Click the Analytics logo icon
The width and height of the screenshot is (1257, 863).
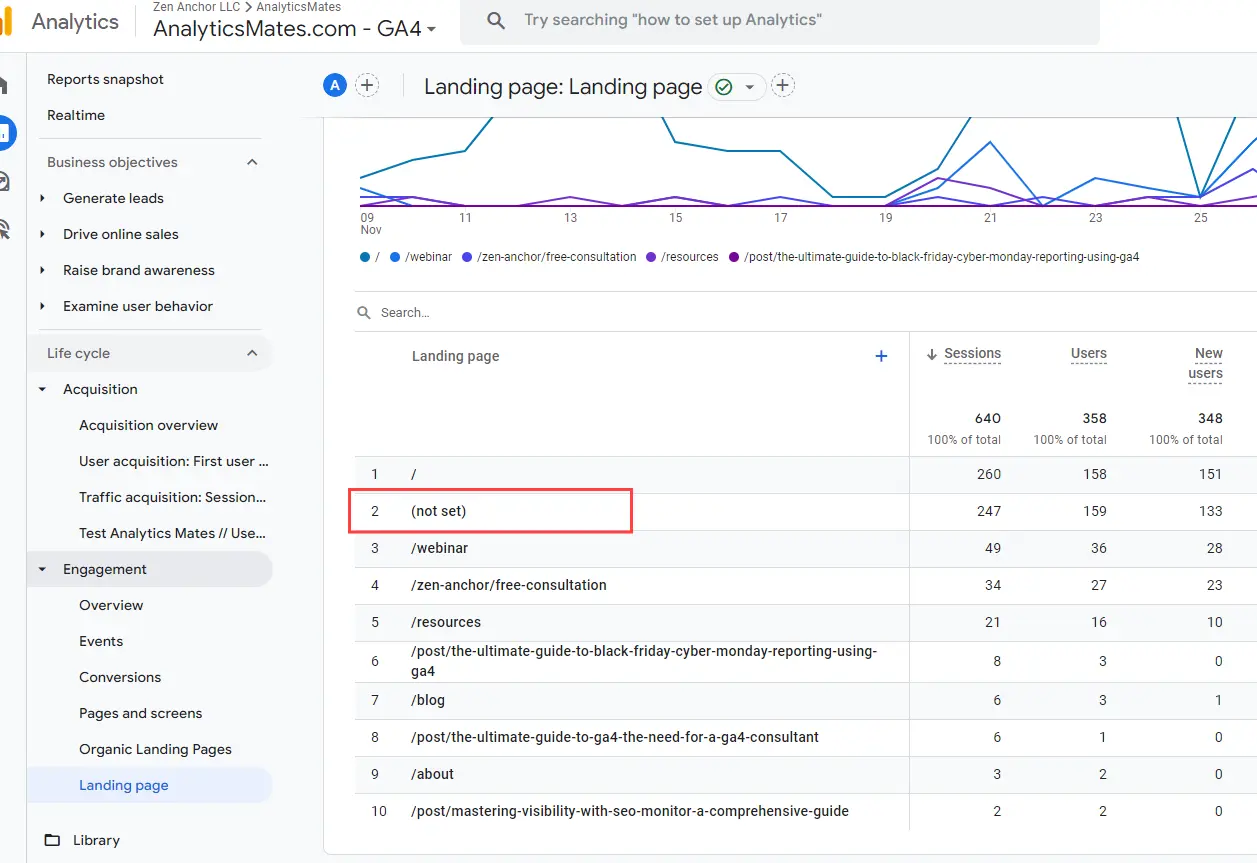click(6, 21)
